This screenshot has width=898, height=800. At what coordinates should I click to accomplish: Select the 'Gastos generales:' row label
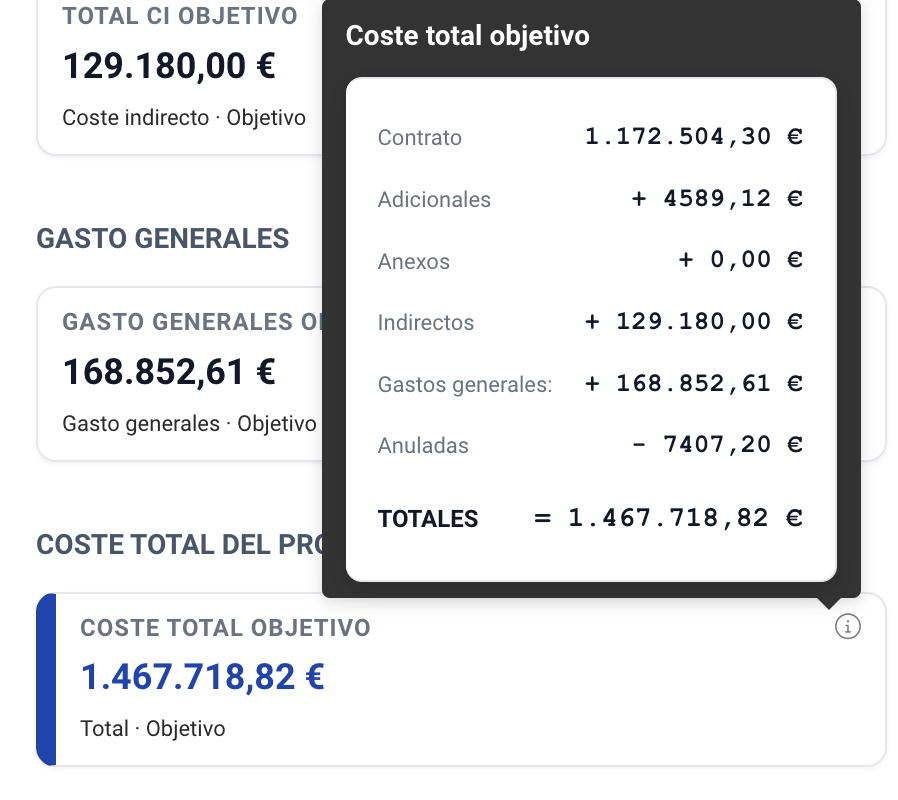tap(464, 384)
